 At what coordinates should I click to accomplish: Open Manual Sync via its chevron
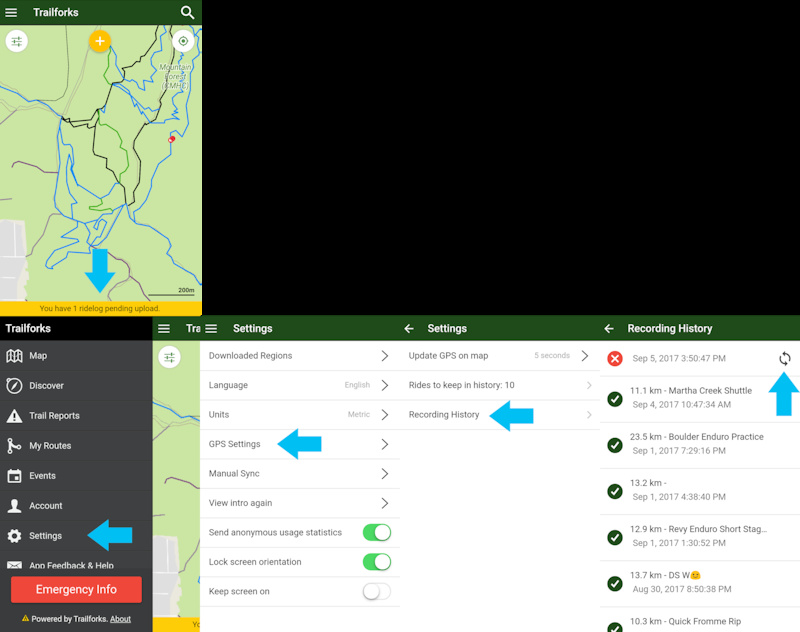point(385,474)
